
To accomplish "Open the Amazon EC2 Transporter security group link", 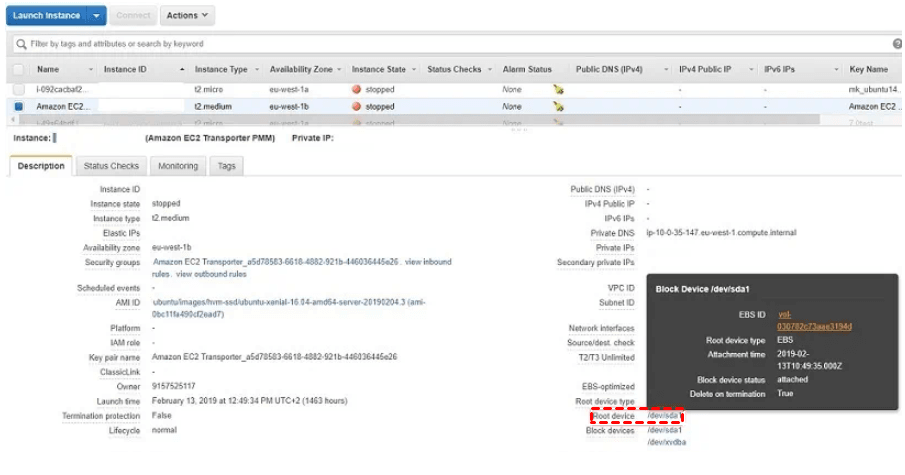I will (x=275, y=261).
